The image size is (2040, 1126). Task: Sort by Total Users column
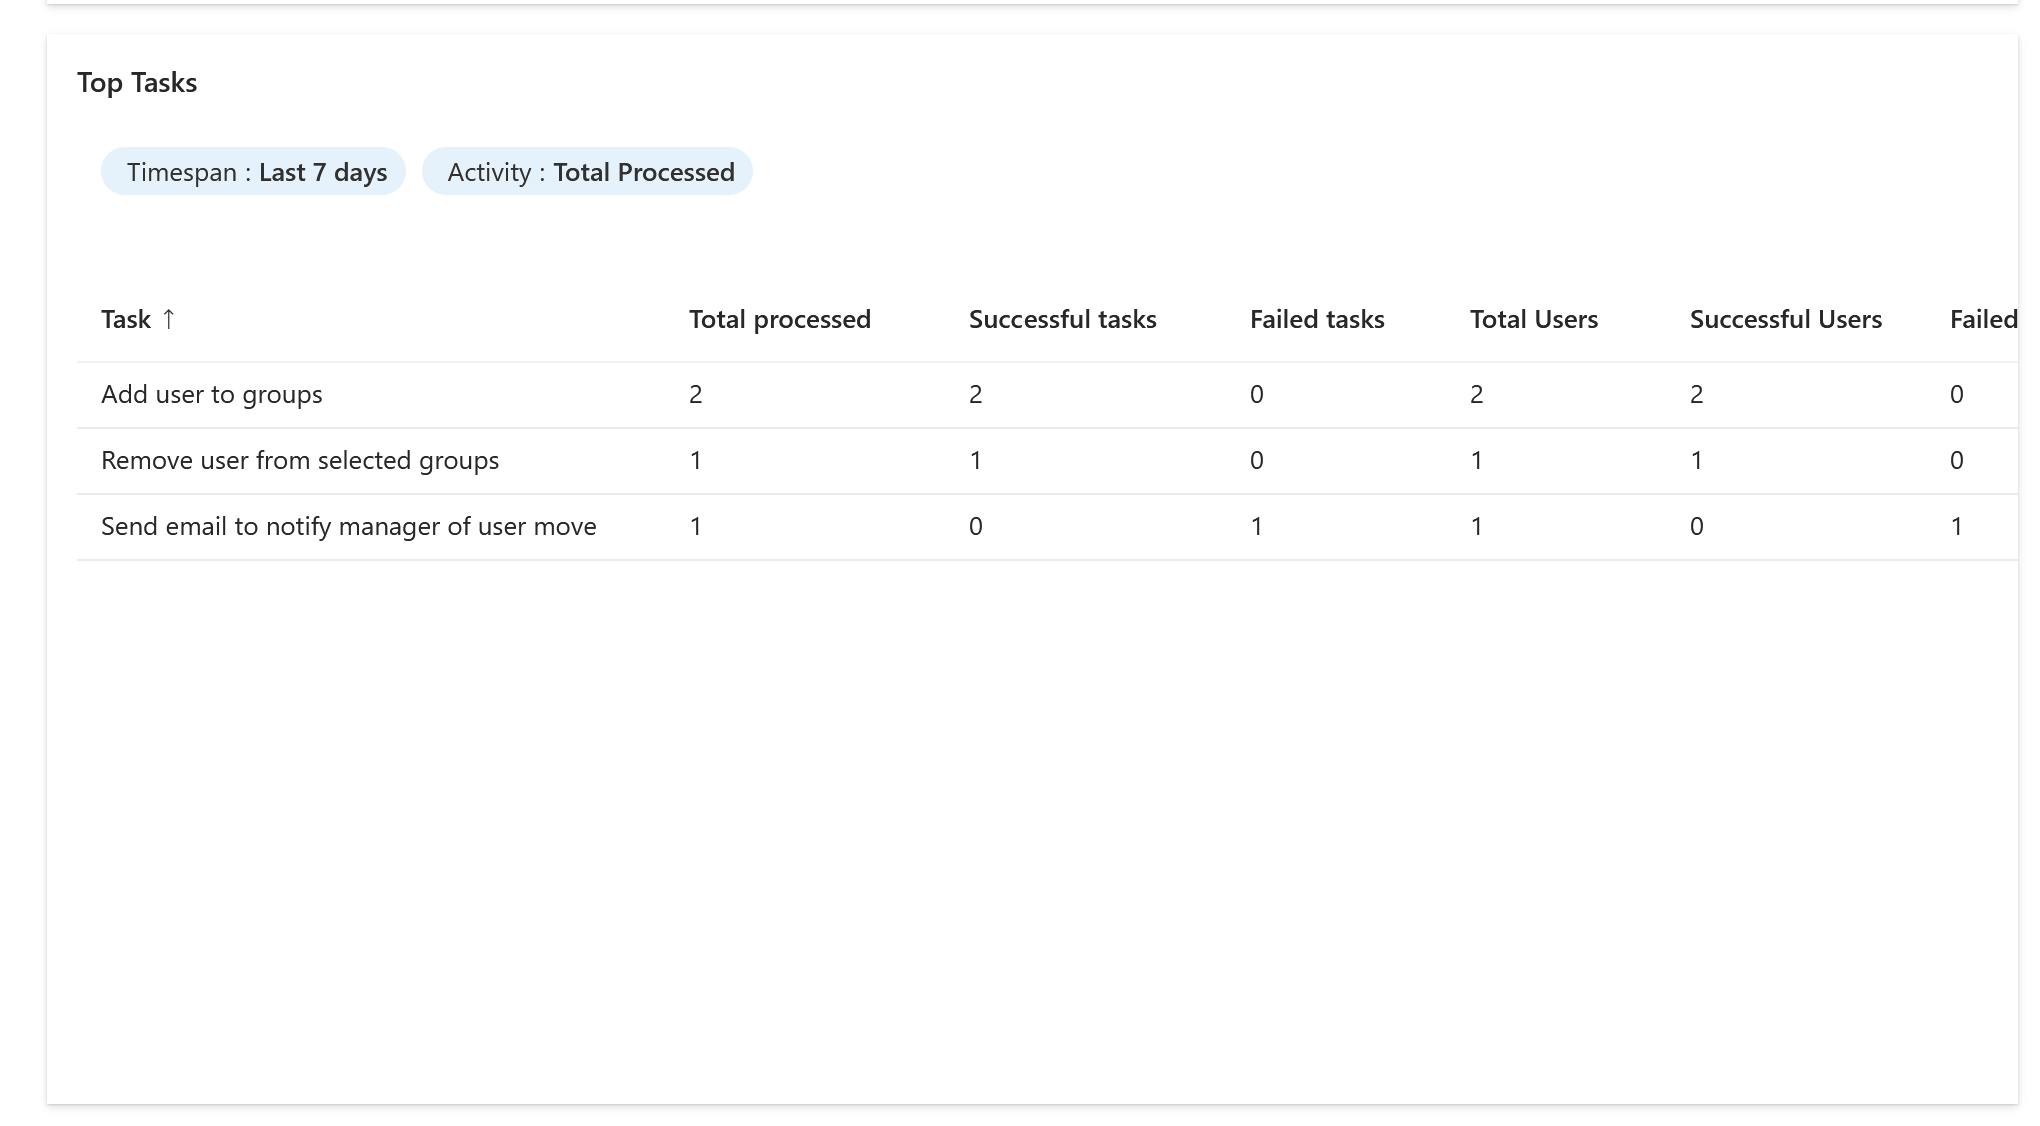click(x=1534, y=319)
